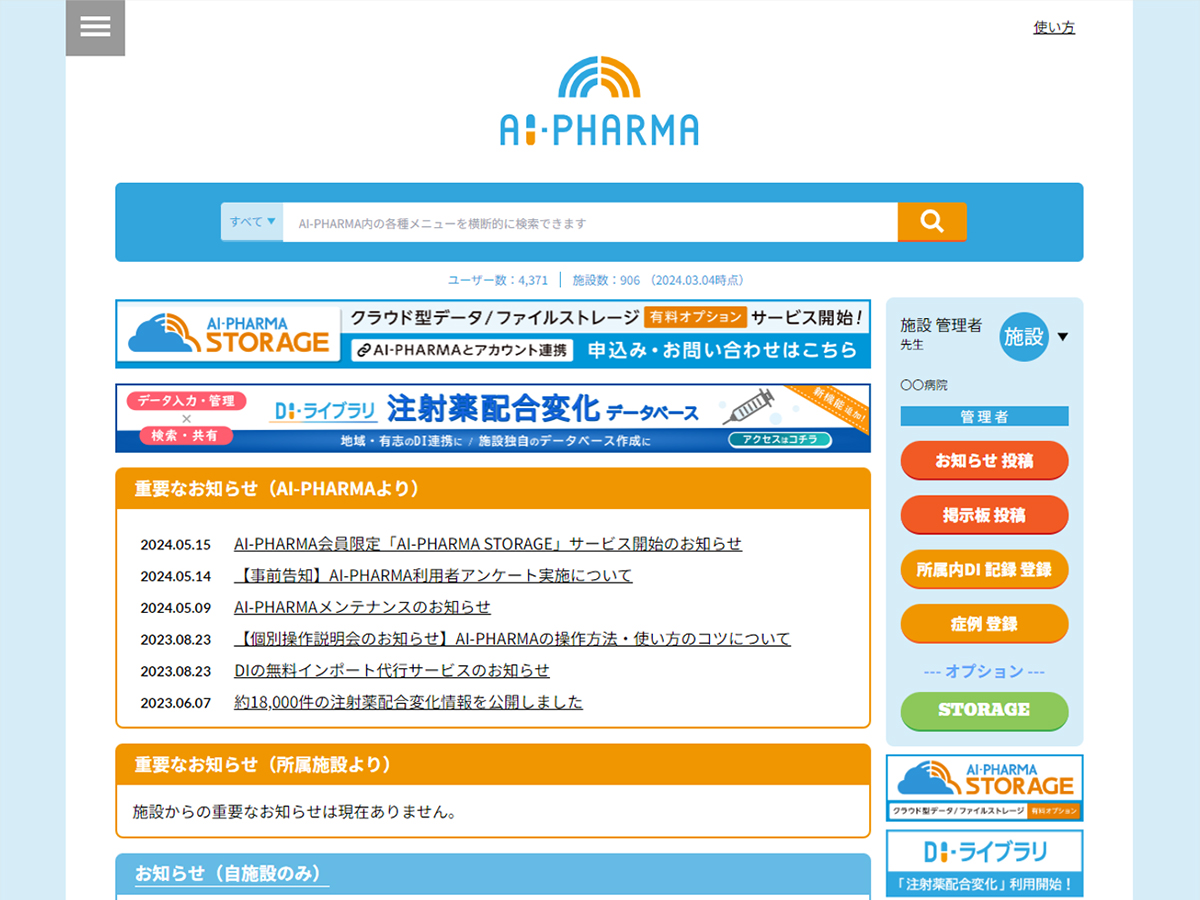Click the small DI-ライブラリ sidebar banner

(984, 863)
